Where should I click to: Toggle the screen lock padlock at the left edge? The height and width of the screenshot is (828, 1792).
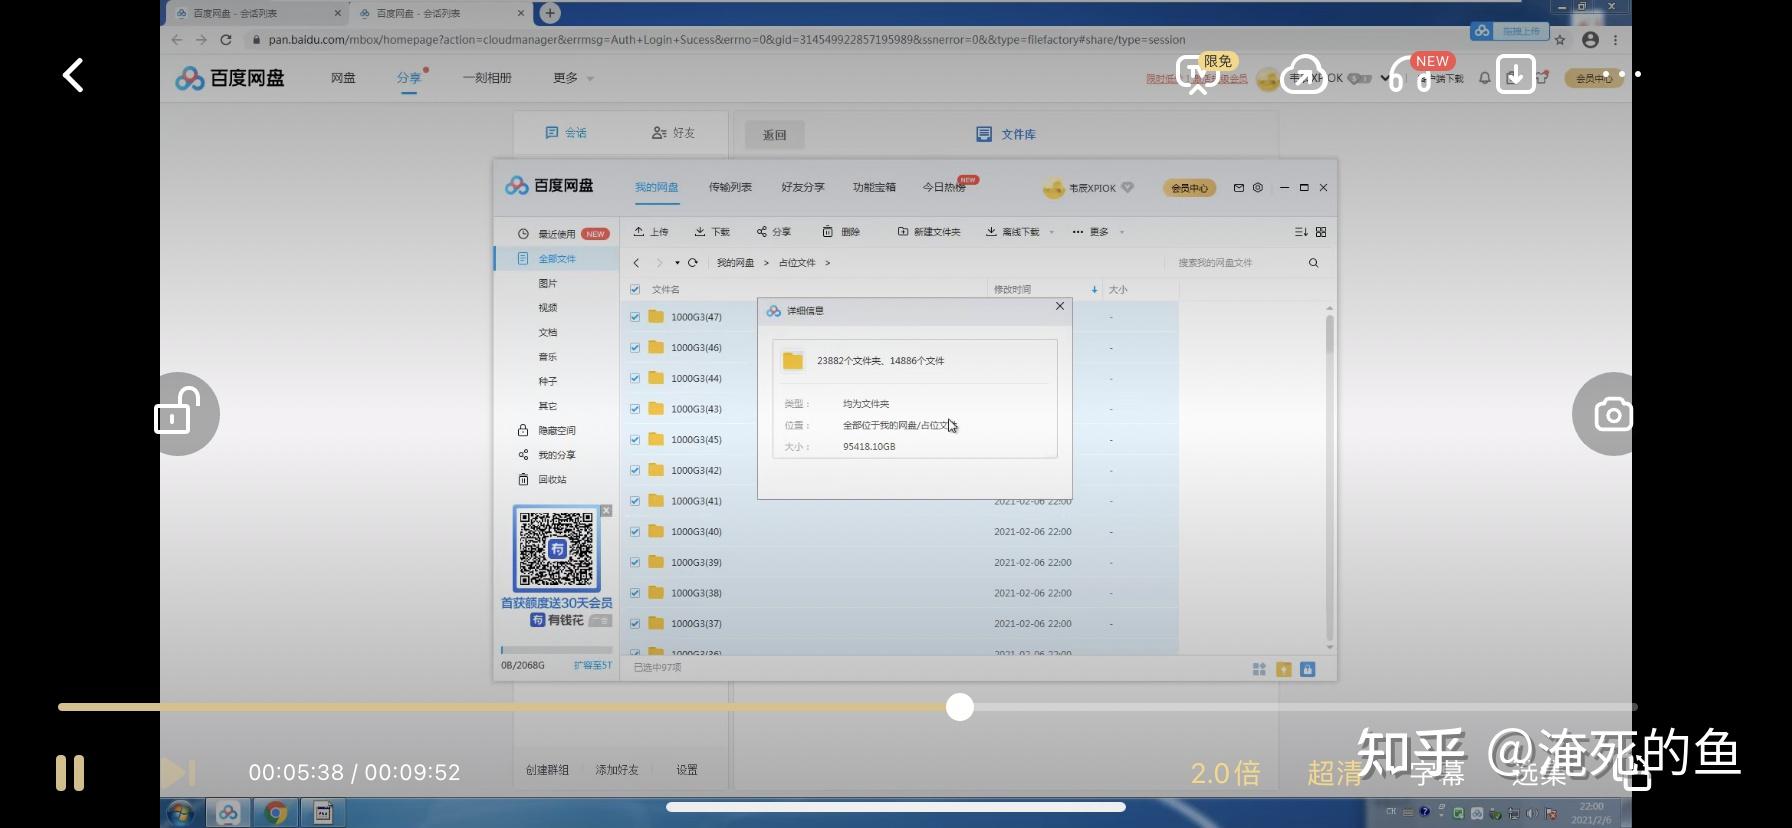tap(177, 411)
